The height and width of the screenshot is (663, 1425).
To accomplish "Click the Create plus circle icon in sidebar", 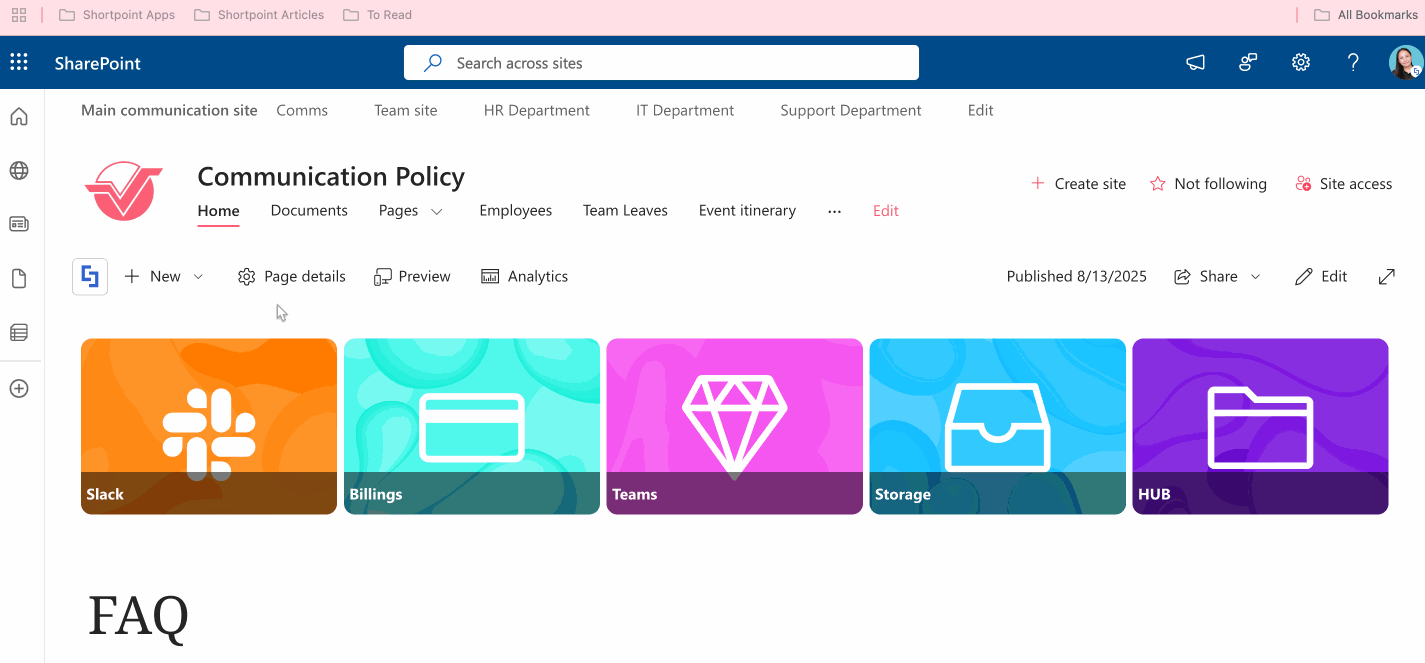I will pos(19,389).
